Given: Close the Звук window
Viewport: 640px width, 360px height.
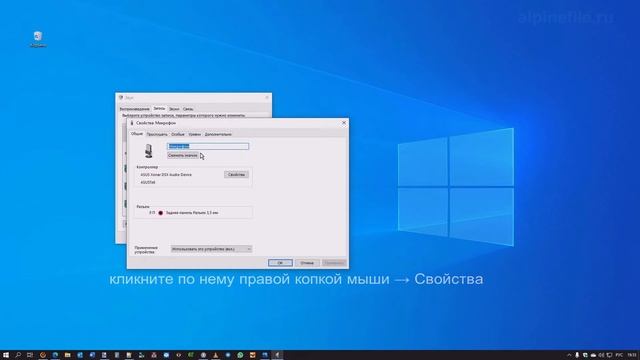Looking at the screenshot, I should [267, 98].
